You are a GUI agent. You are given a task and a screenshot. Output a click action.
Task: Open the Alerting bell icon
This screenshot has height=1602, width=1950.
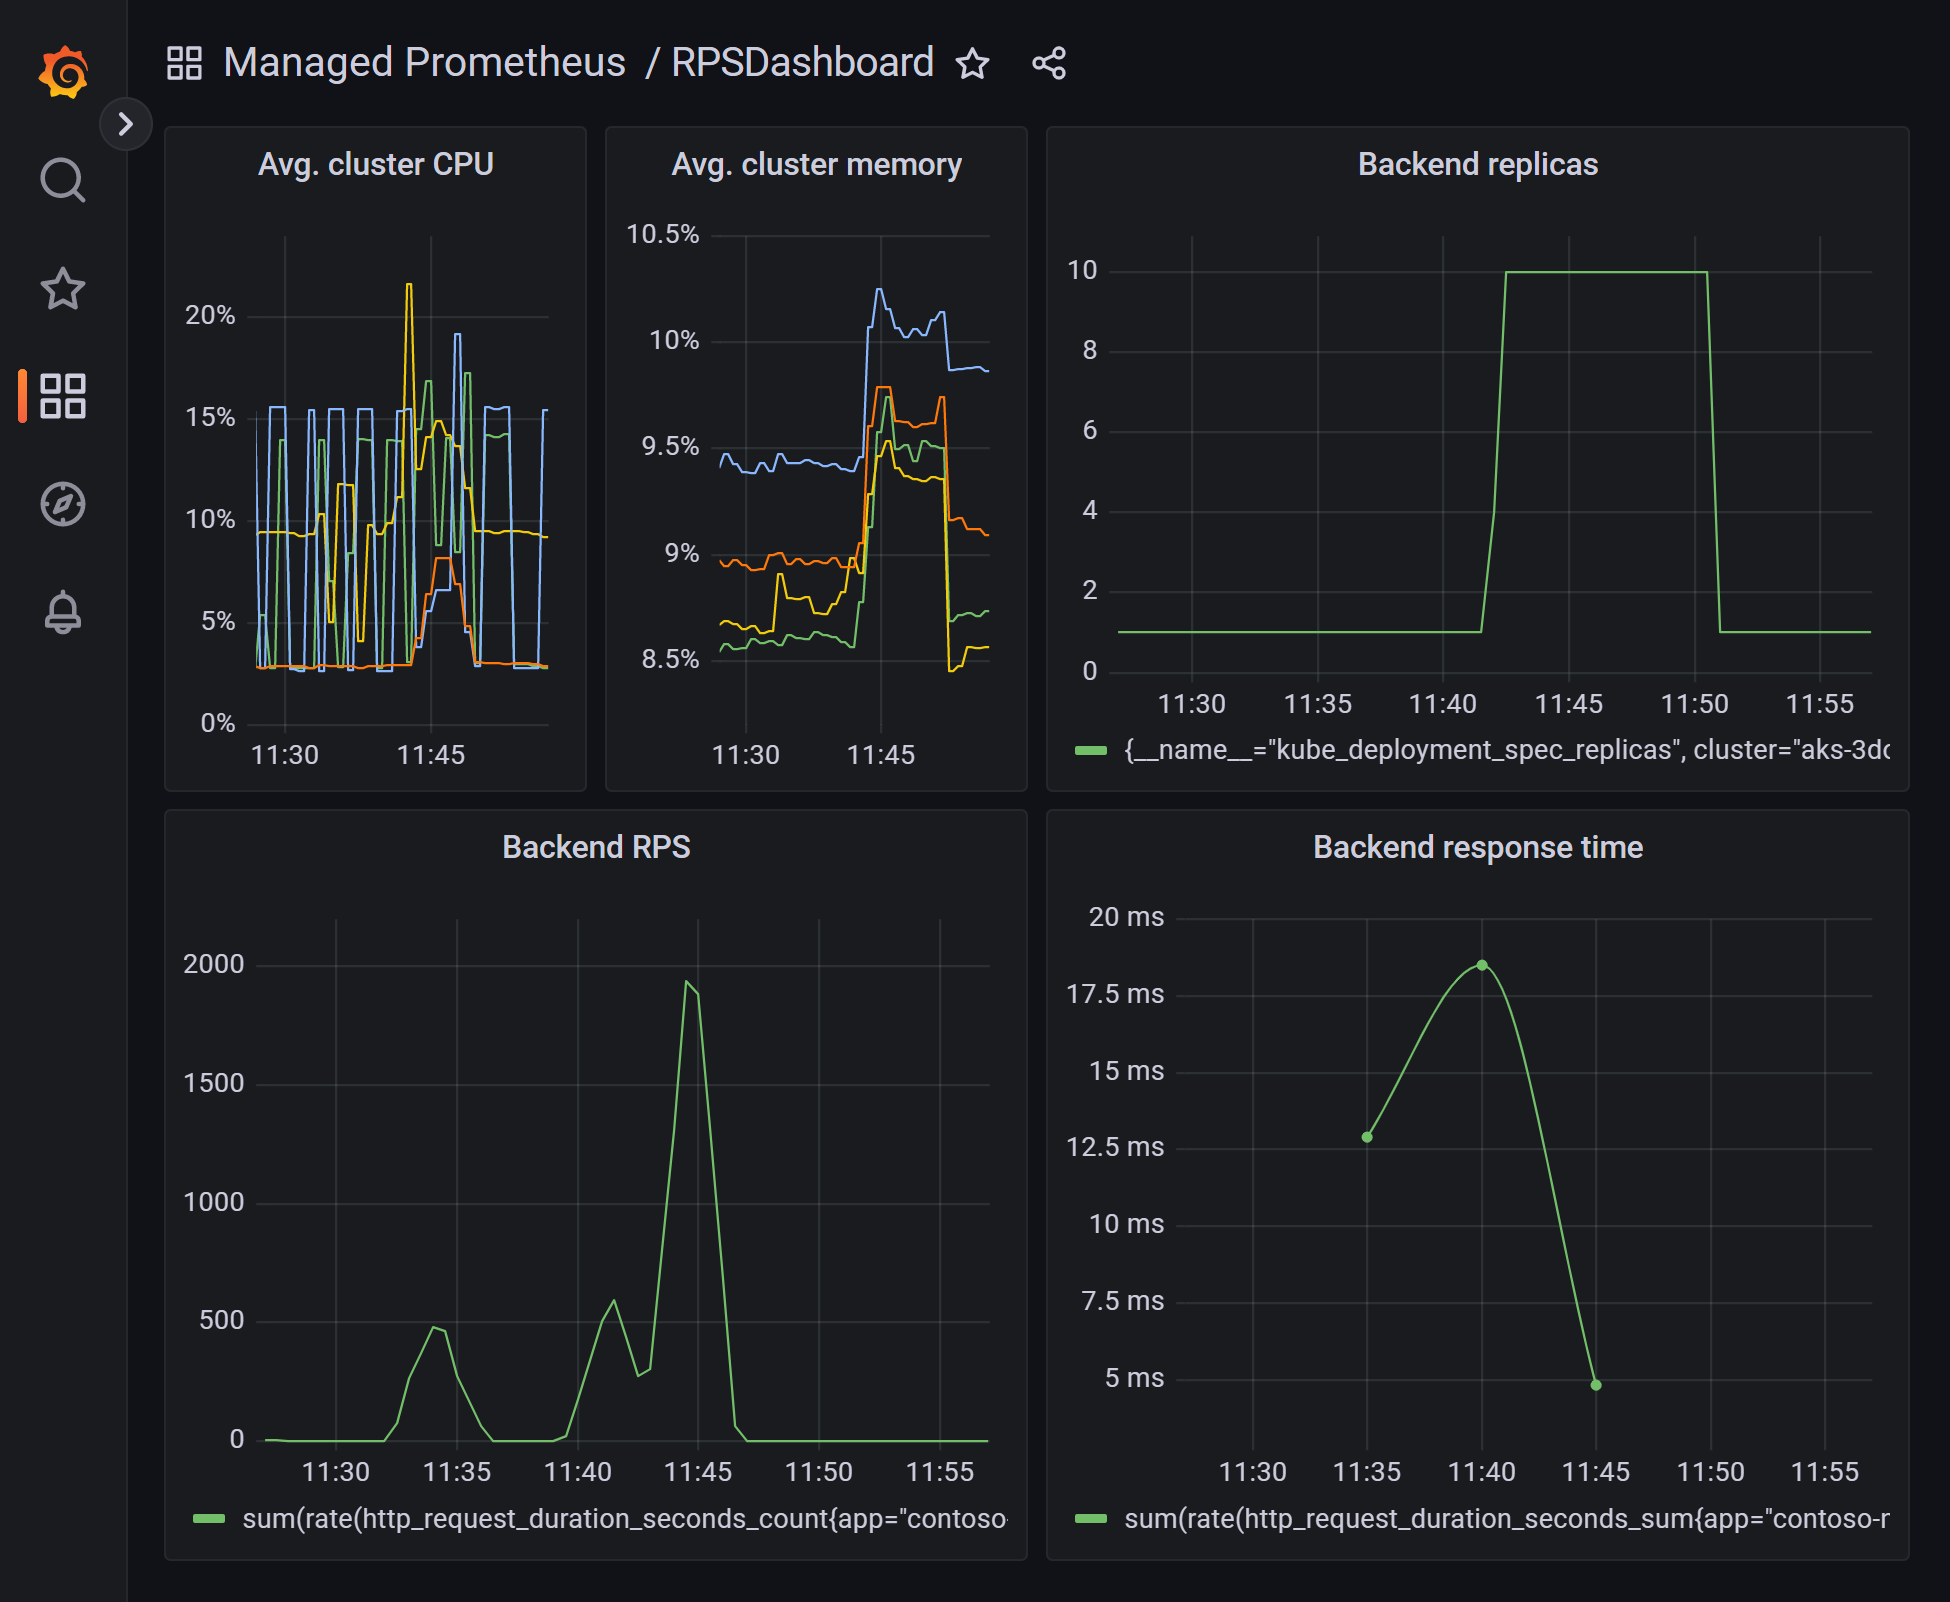pyautogui.click(x=63, y=612)
